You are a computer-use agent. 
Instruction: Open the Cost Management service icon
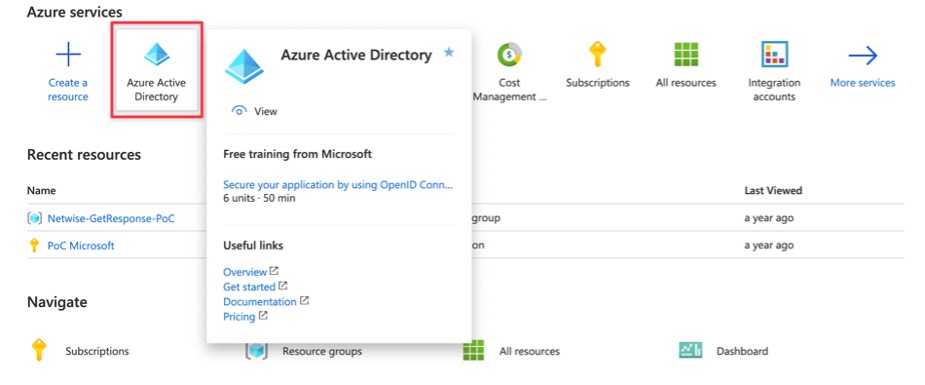[509, 55]
